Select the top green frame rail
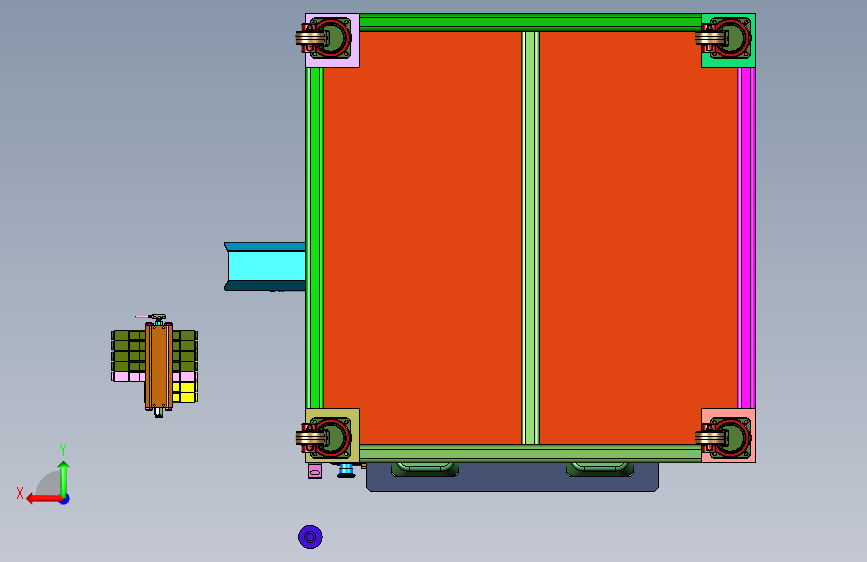 coord(530,23)
